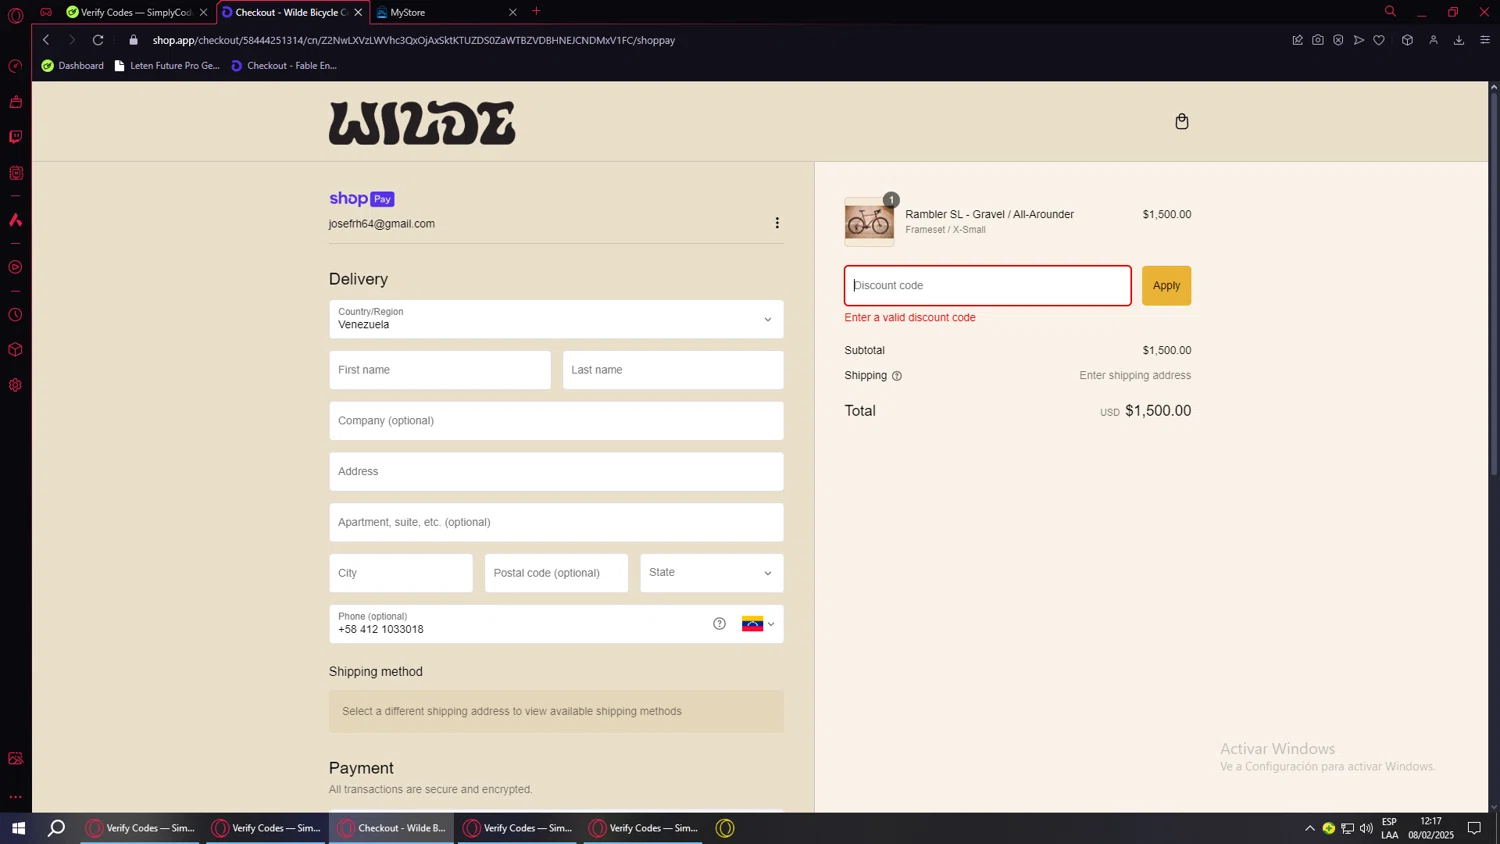Open the Windows Start menu
Image resolution: width=1500 pixels, height=844 pixels.
[x=18, y=828]
